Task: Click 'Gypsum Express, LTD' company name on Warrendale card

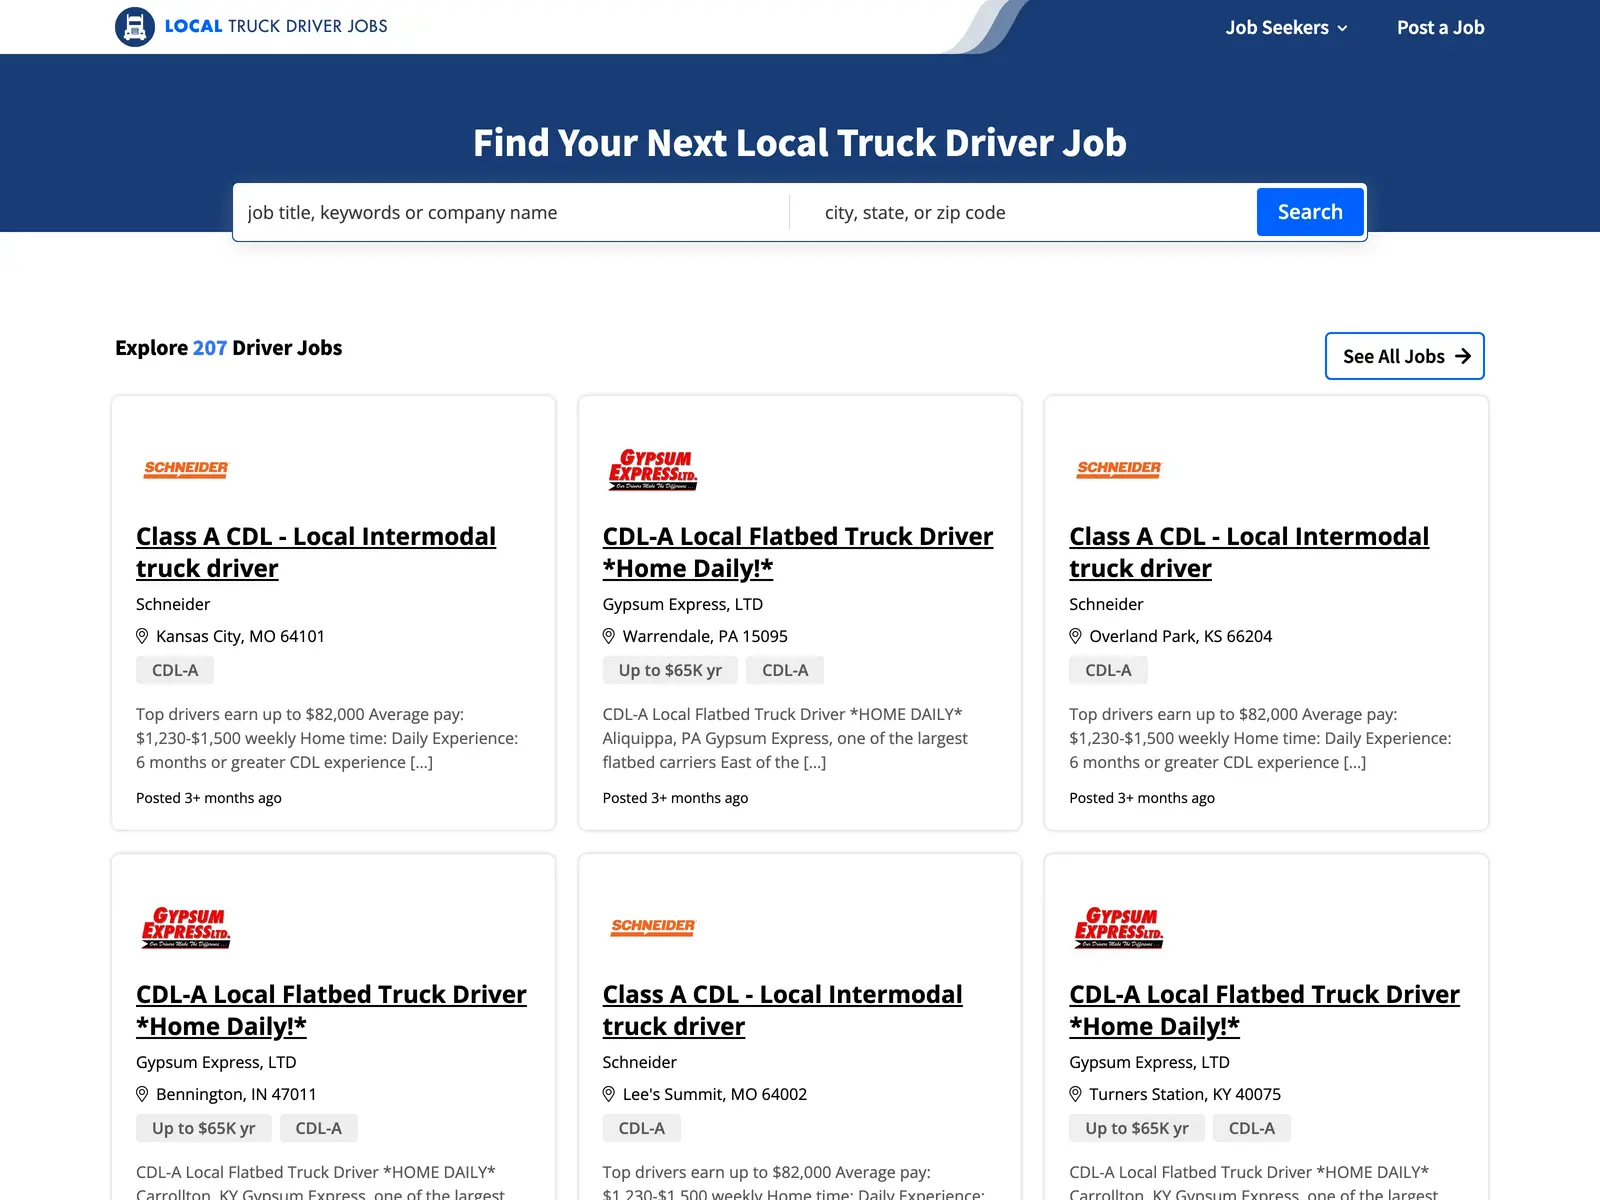Action: 683,604
